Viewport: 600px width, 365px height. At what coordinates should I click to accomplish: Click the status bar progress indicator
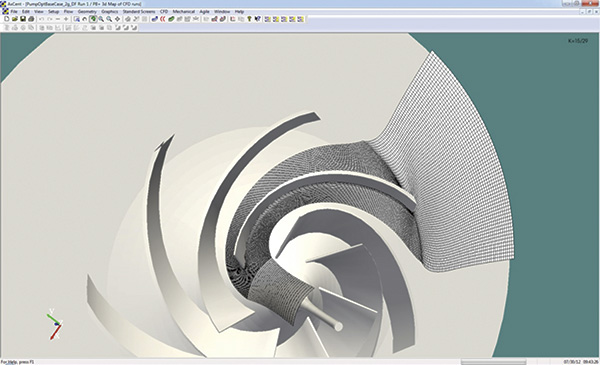[x=493, y=362]
